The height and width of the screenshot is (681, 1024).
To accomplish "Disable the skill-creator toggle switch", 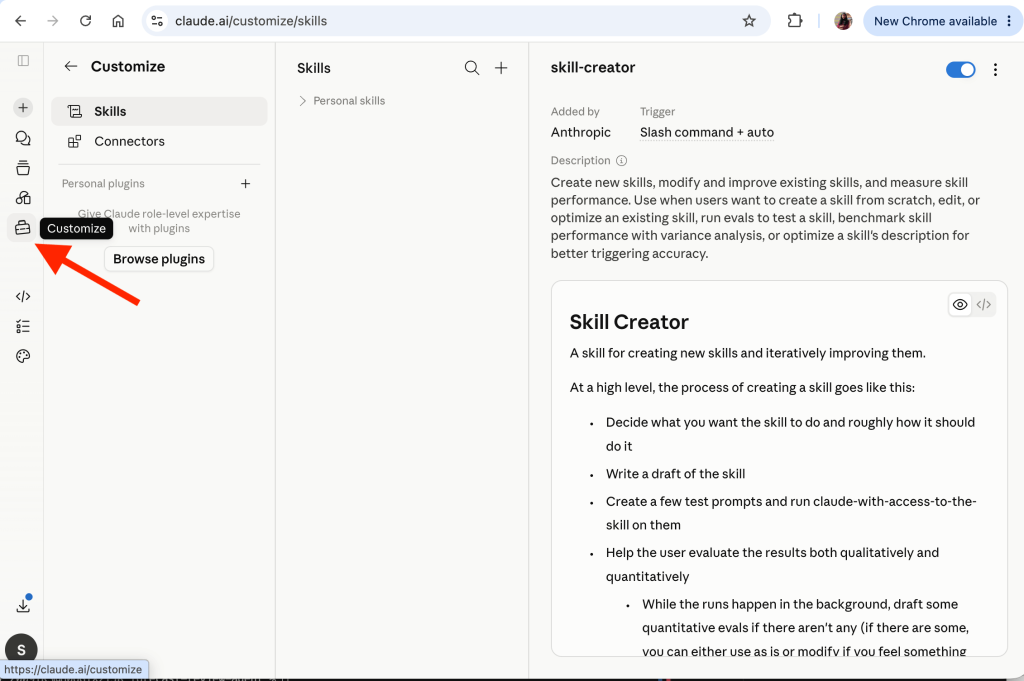I will click(960, 70).
